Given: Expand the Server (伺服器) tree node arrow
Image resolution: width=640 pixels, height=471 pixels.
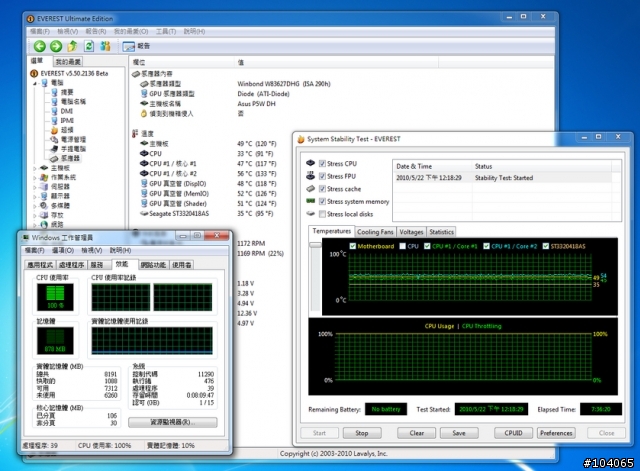Looking at the screenshot, I should click(x=35, y=187).
